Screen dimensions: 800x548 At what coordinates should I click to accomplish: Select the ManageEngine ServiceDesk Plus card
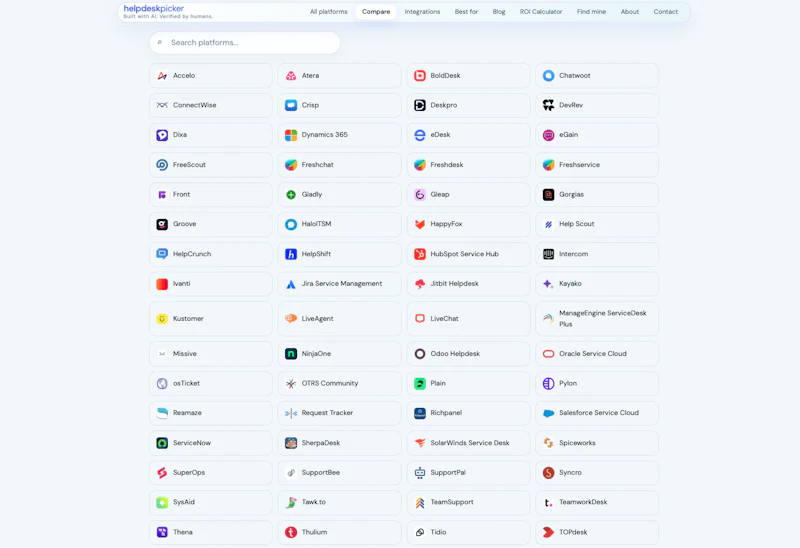[597, 319]
